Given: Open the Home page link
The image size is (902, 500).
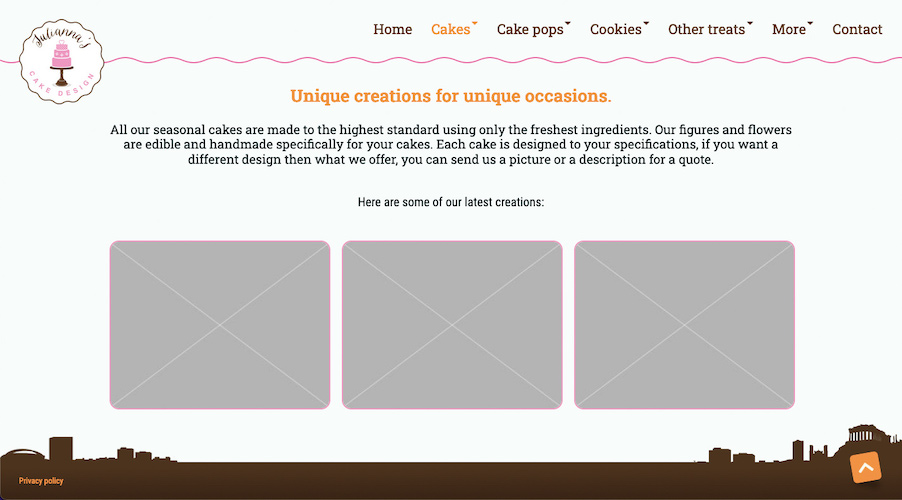Looking at the screenshot, I should pos(392,29).
